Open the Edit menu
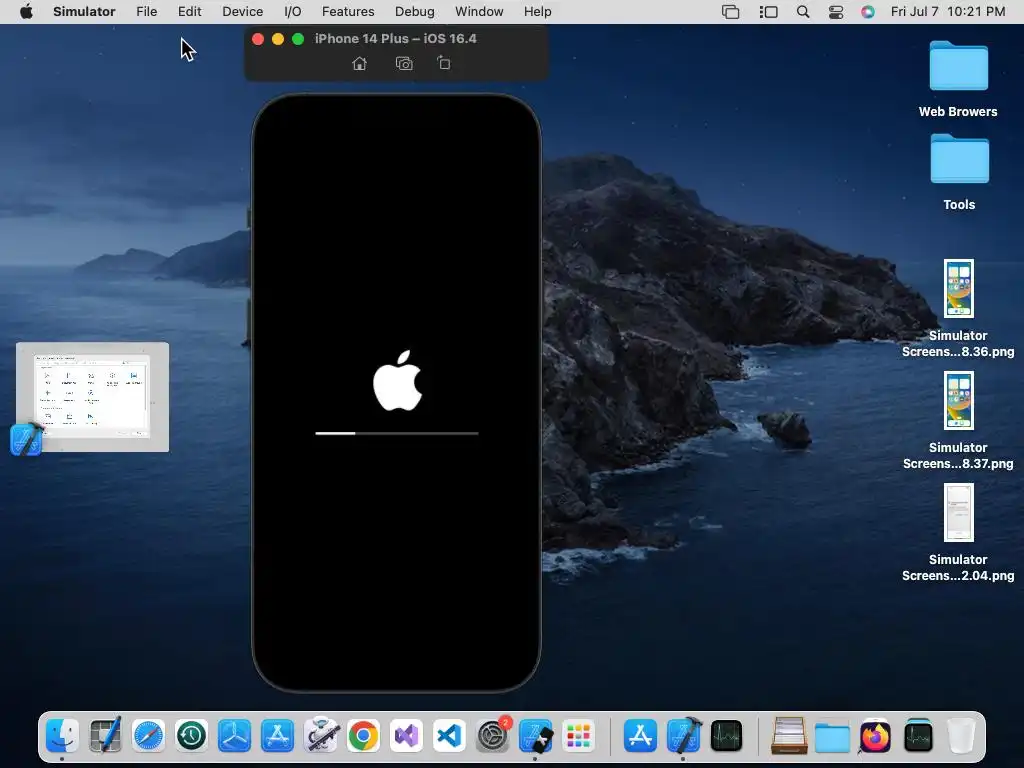The image size is (1024, 768). coord(189,11)
